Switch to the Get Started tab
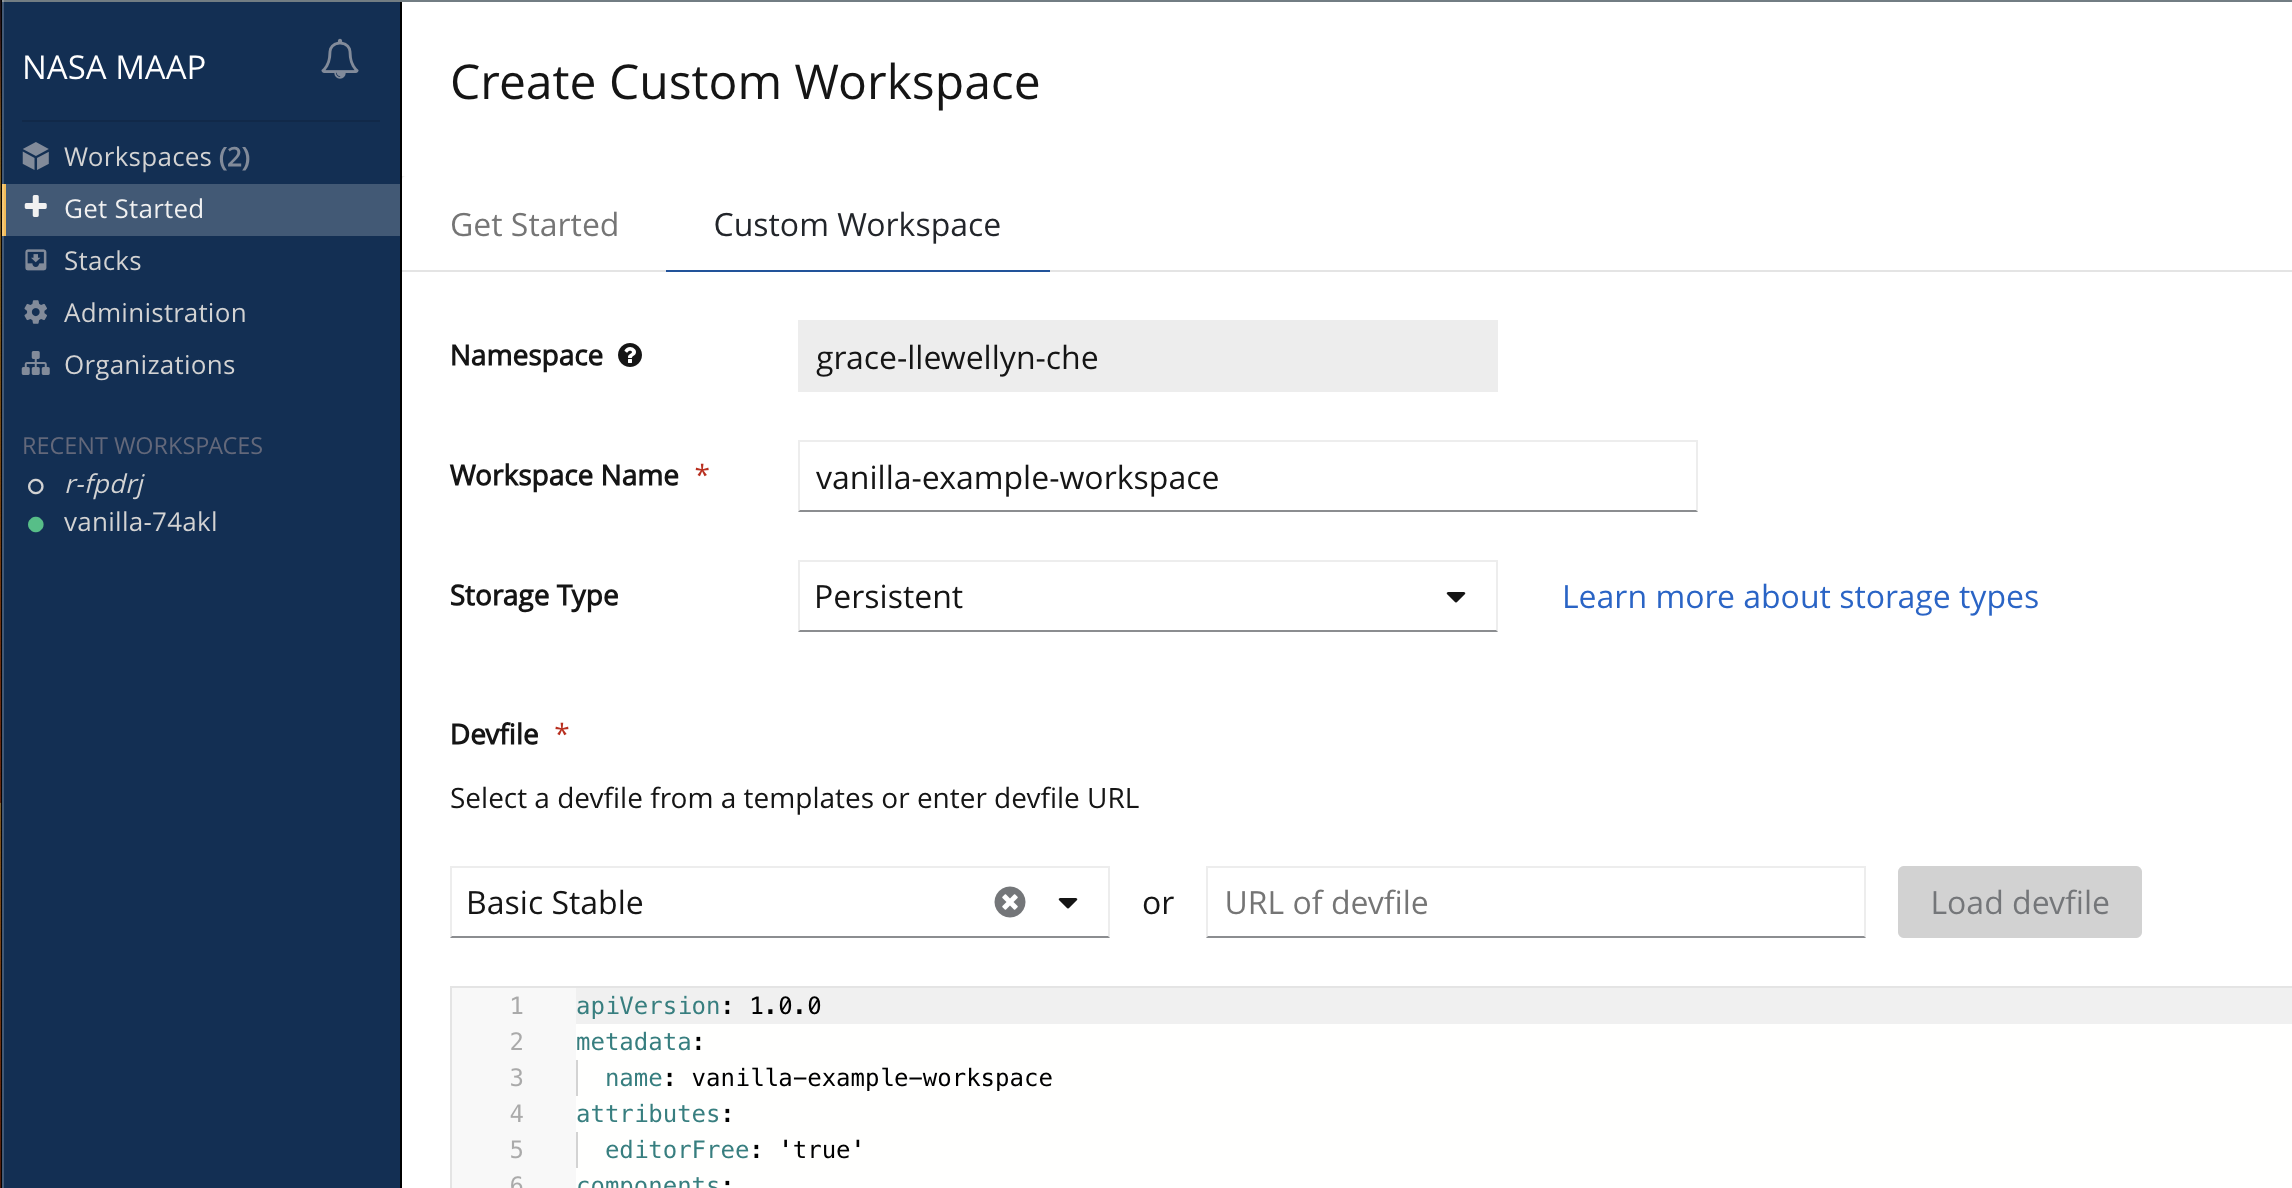The width and height of the screenshot is (2292, 1188). coord(534,225)
